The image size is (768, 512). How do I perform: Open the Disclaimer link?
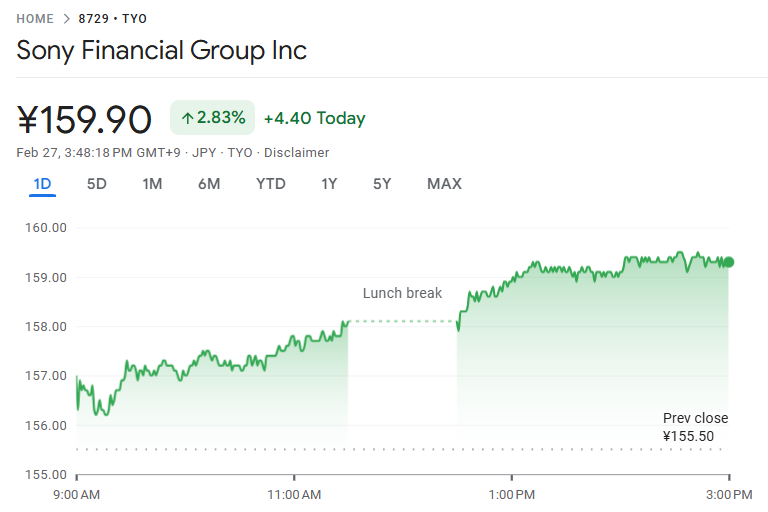[296, 153]
